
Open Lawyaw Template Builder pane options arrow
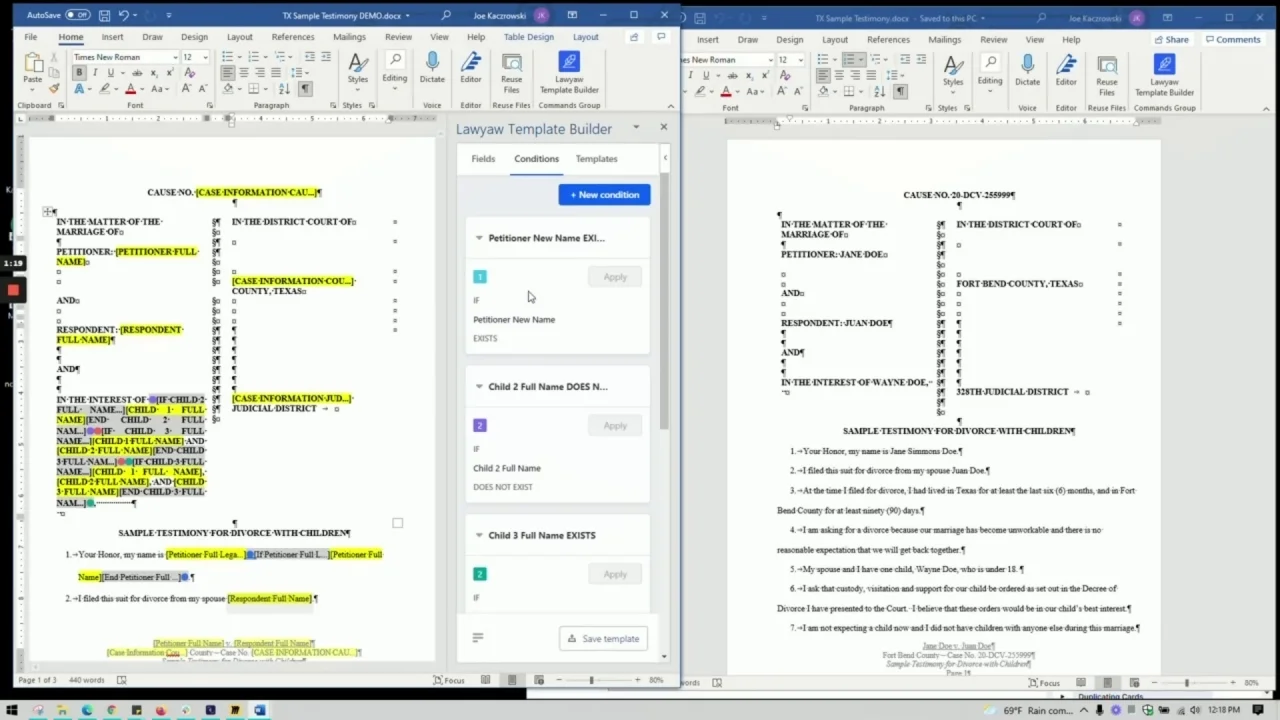pyautogui.click(x=636, y=128)
